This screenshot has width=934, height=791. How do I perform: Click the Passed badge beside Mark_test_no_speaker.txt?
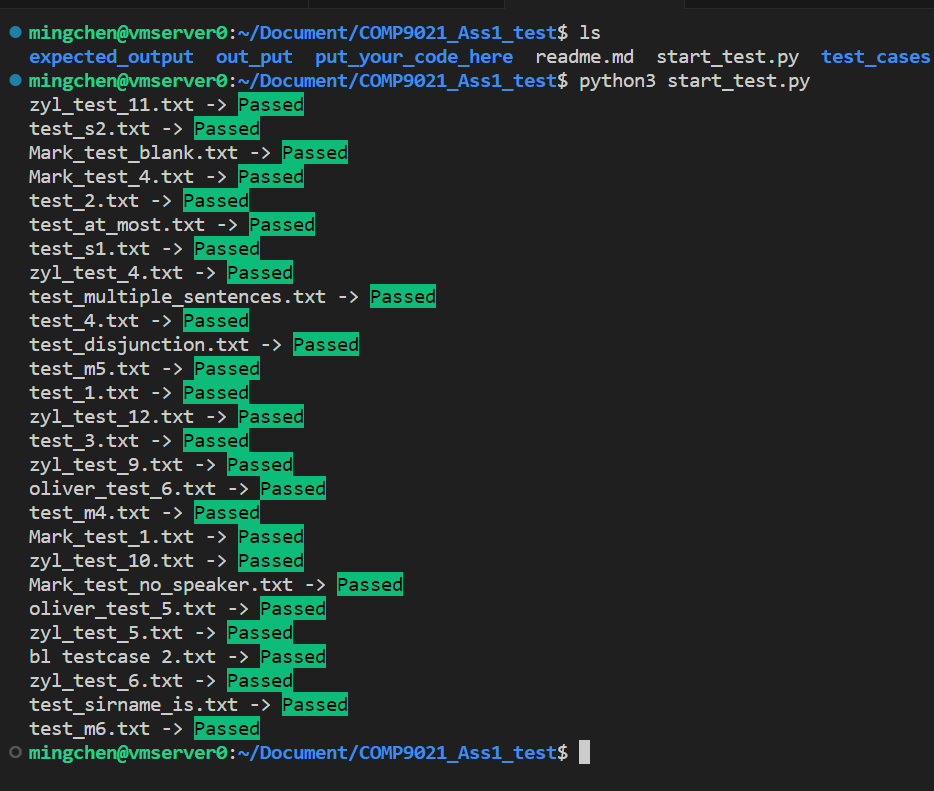pos(370,584)
